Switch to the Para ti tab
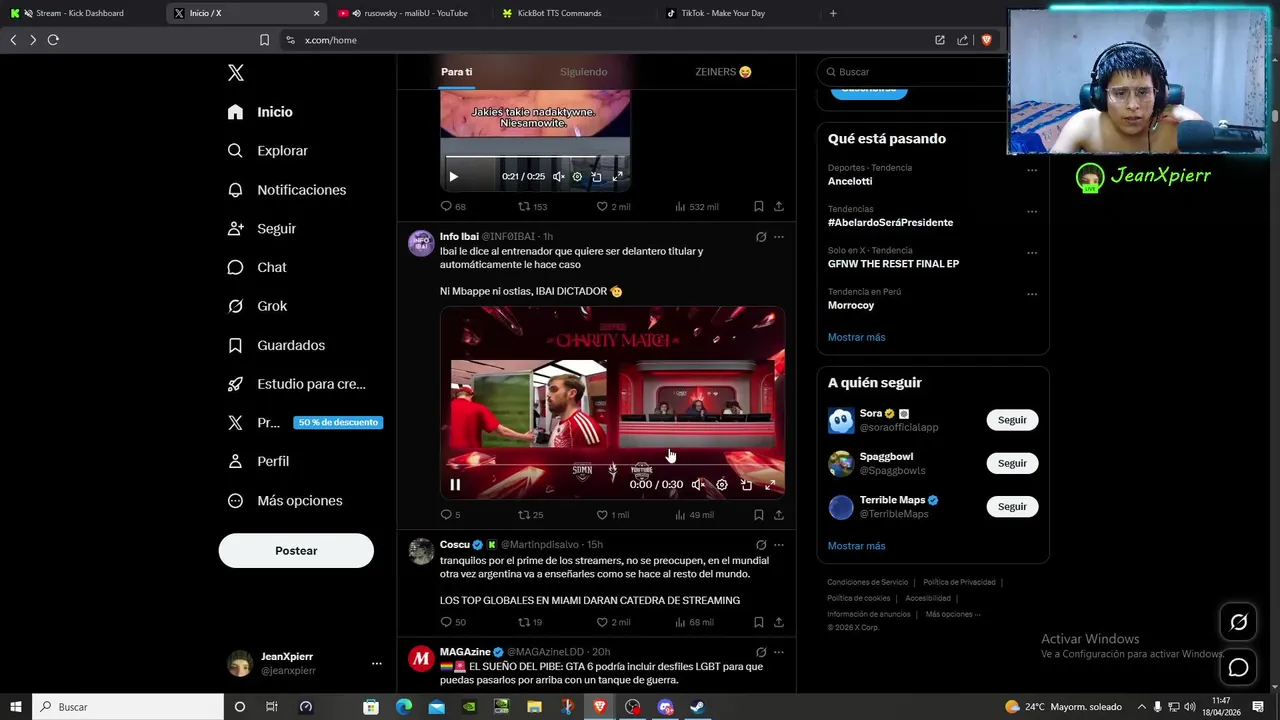1280x720 pixels. point(456,72)
